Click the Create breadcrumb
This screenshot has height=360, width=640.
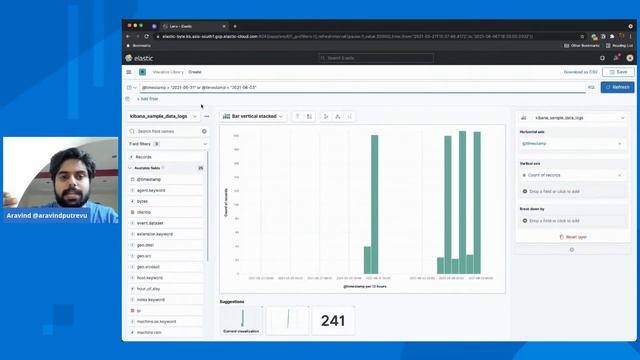[x=195, y=72]
